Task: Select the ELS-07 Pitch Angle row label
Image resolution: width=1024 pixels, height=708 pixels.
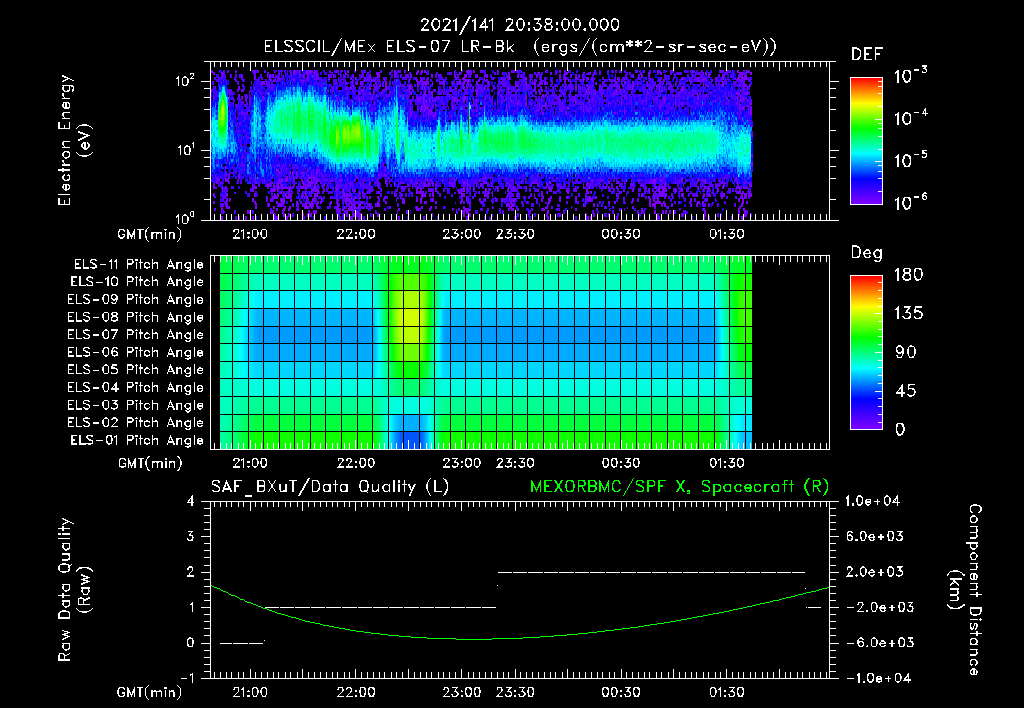Action: pyautogui.click(x=136, y=335)
